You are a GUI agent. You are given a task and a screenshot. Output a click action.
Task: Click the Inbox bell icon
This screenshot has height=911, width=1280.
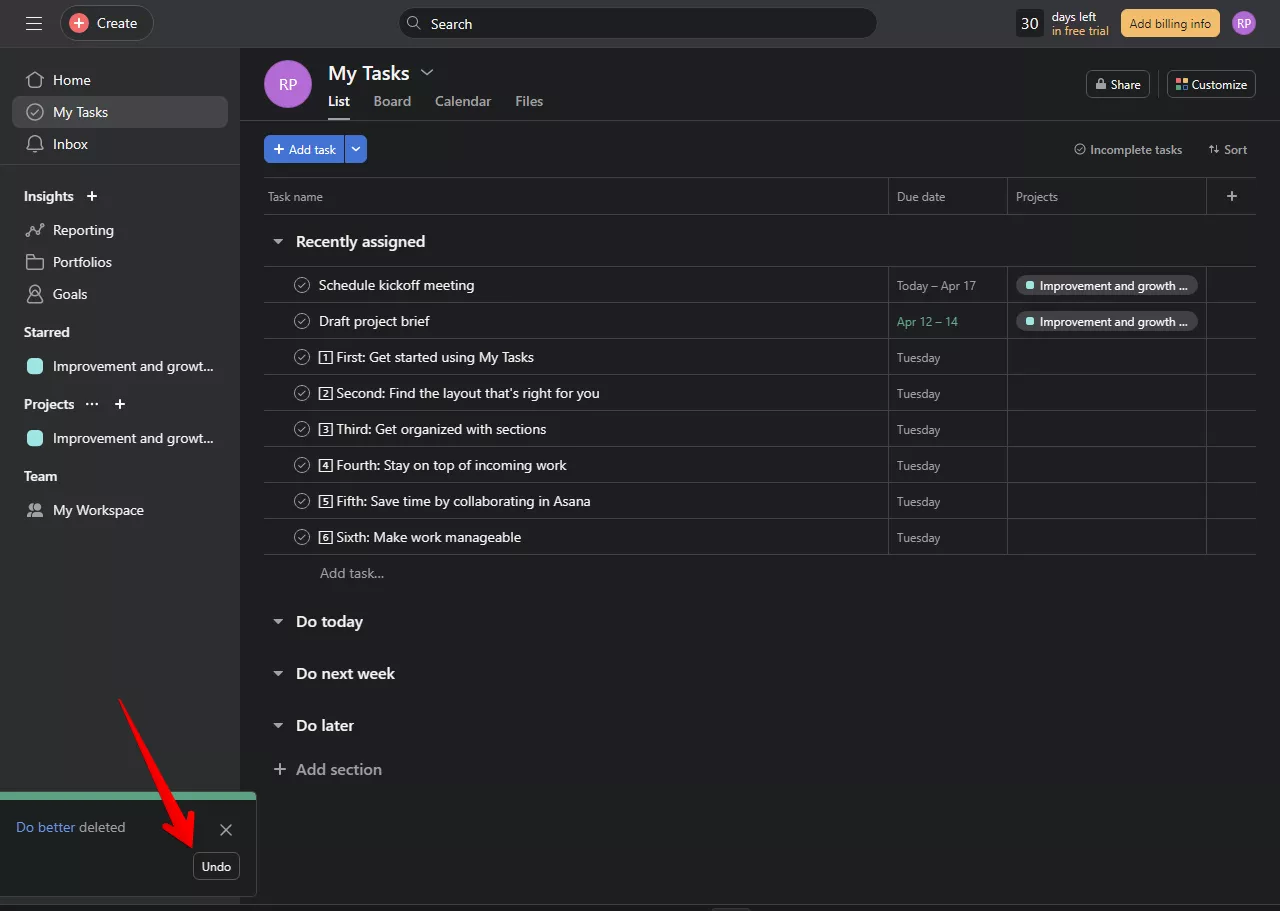coord(35,144)
